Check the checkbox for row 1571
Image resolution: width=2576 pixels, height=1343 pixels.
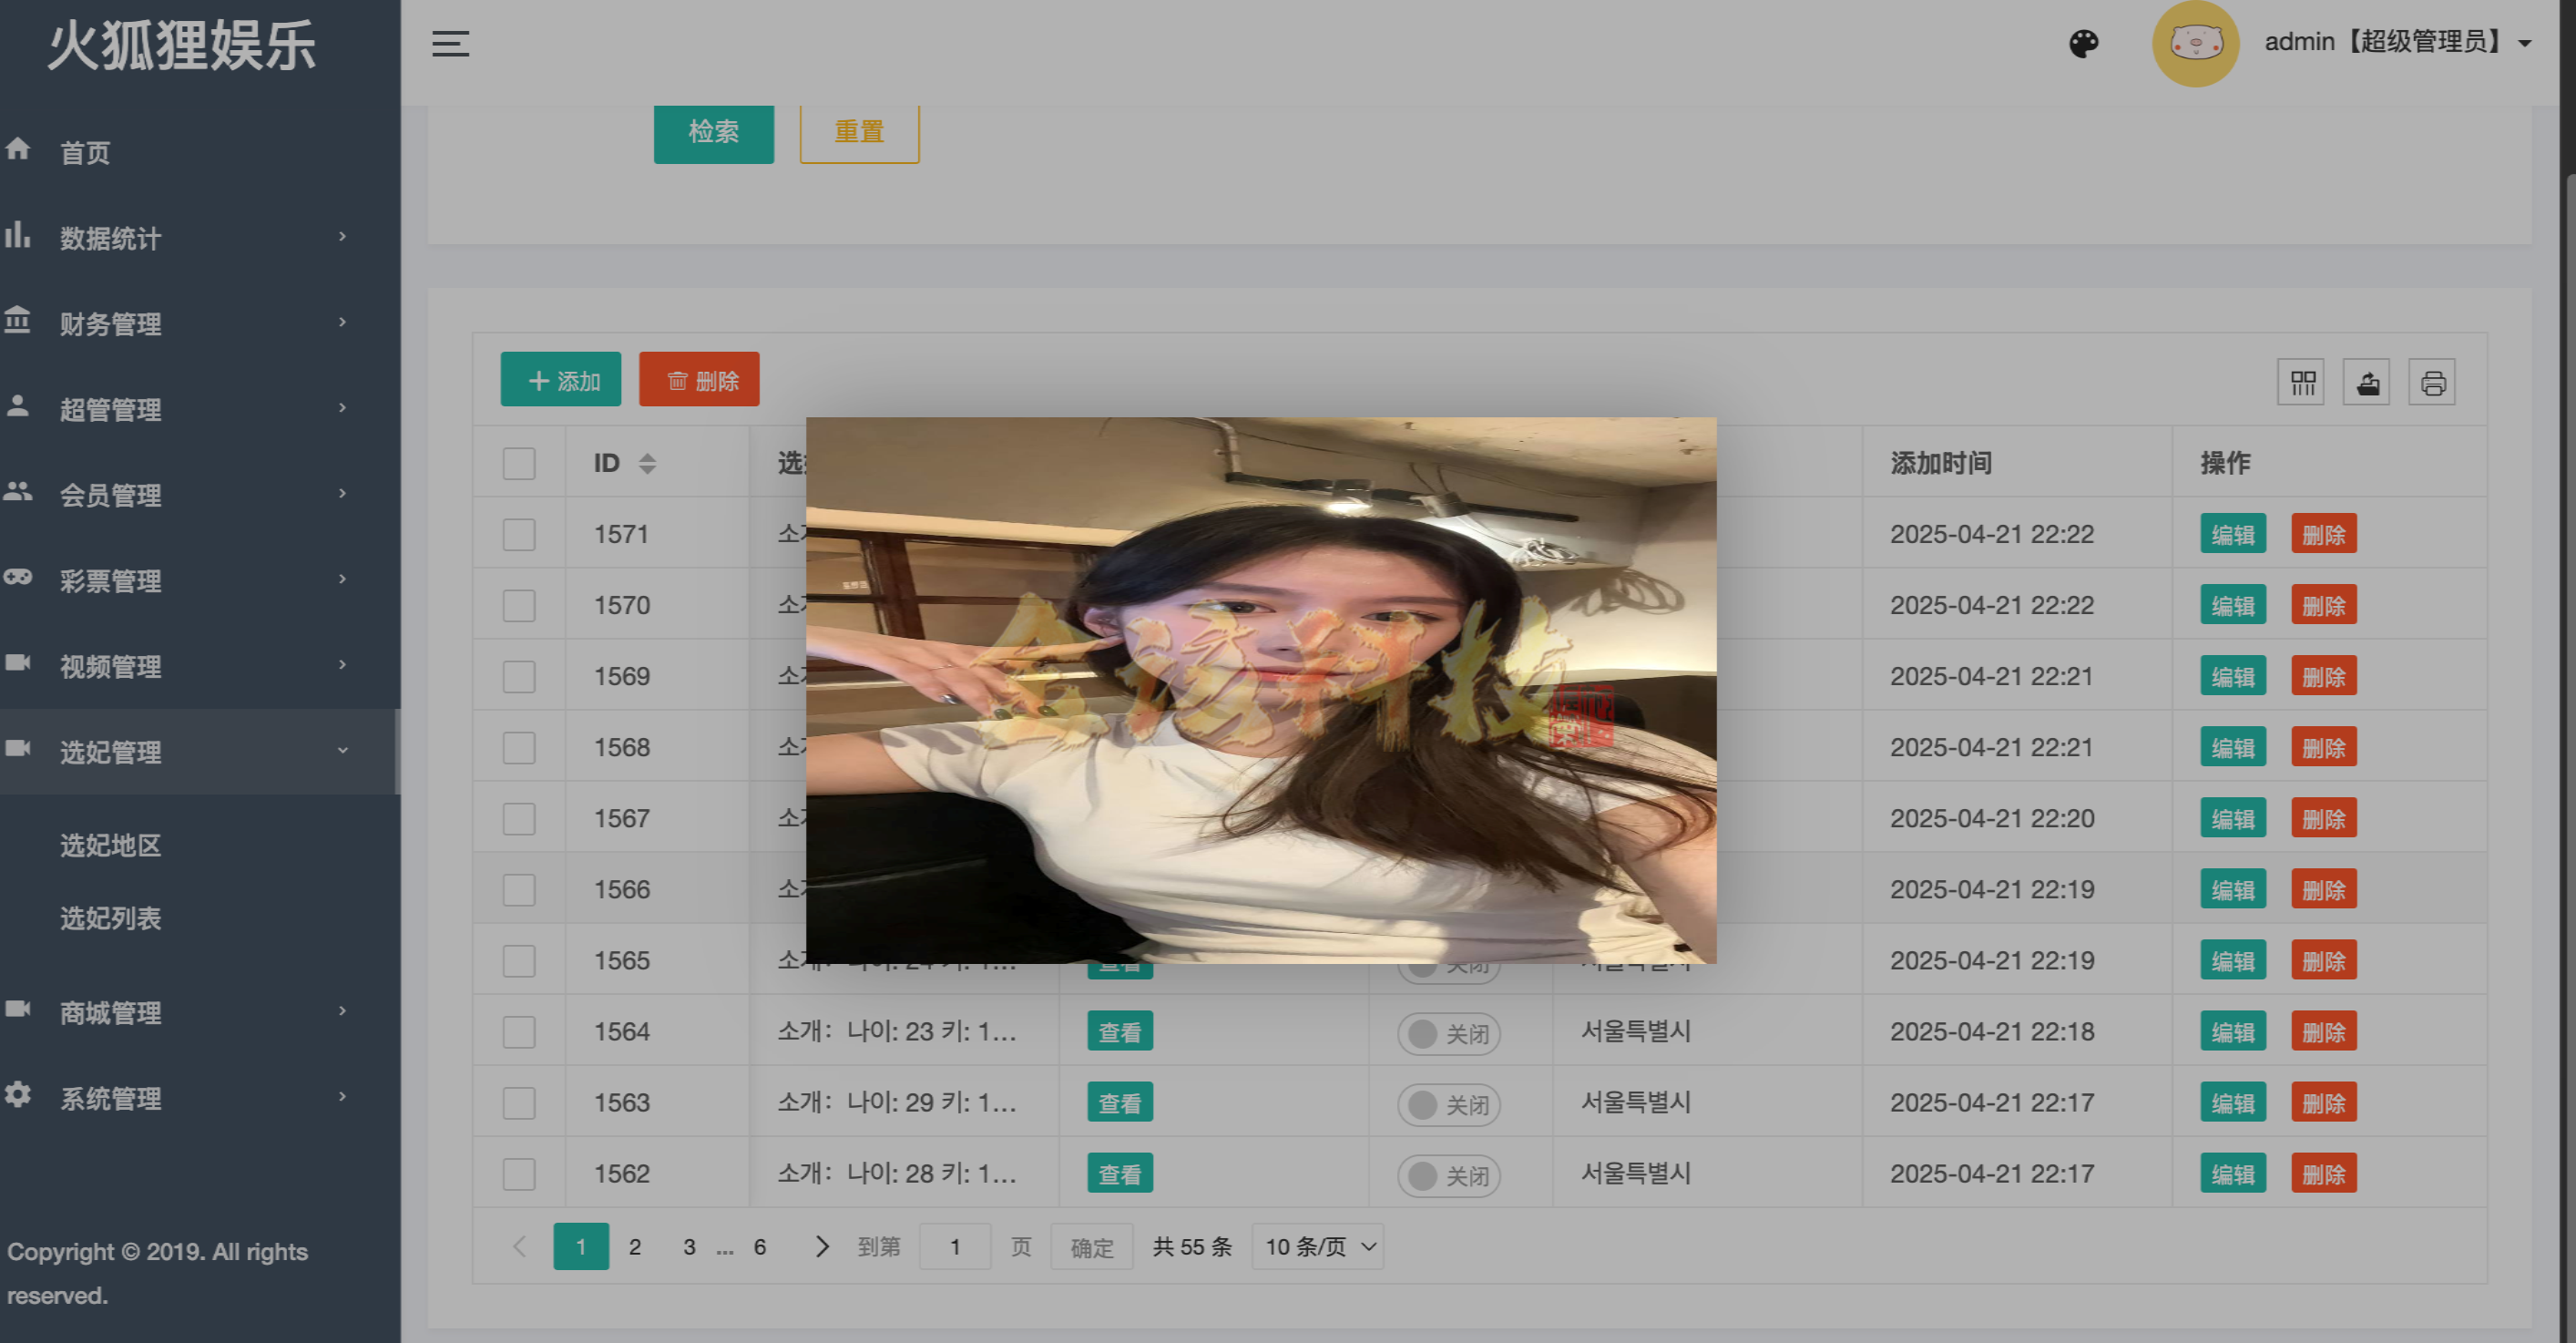[x=518, y=534]
